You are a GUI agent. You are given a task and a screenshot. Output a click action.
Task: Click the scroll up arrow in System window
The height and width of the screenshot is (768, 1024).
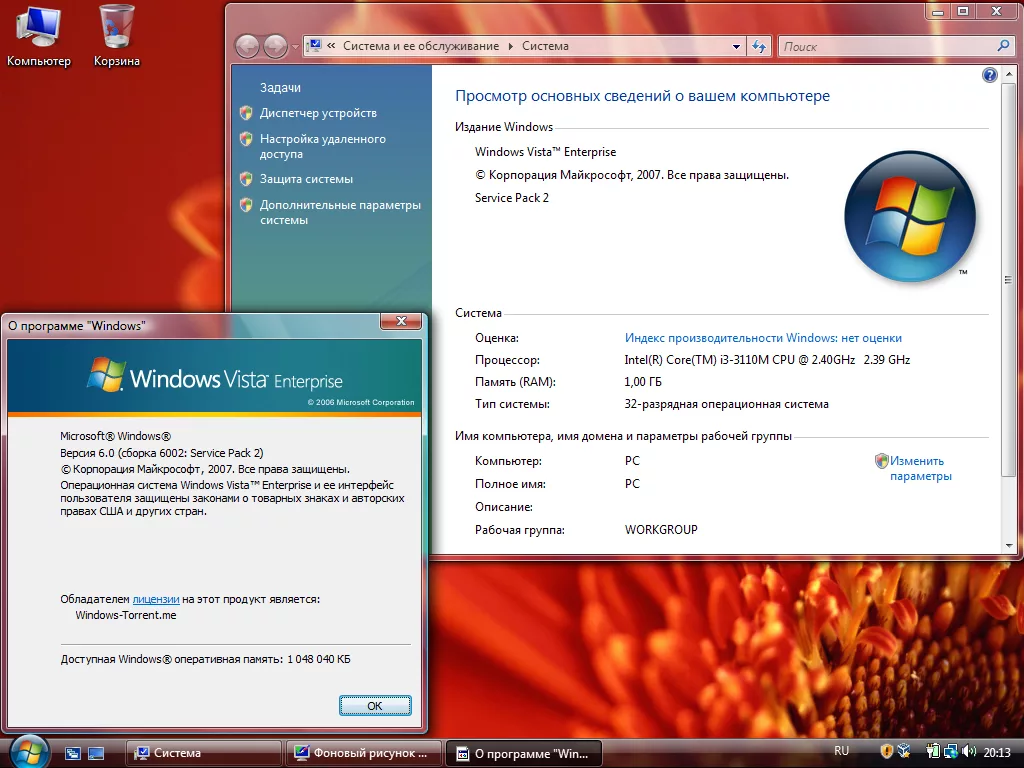pyautogui.click(x=1009, y=74)
